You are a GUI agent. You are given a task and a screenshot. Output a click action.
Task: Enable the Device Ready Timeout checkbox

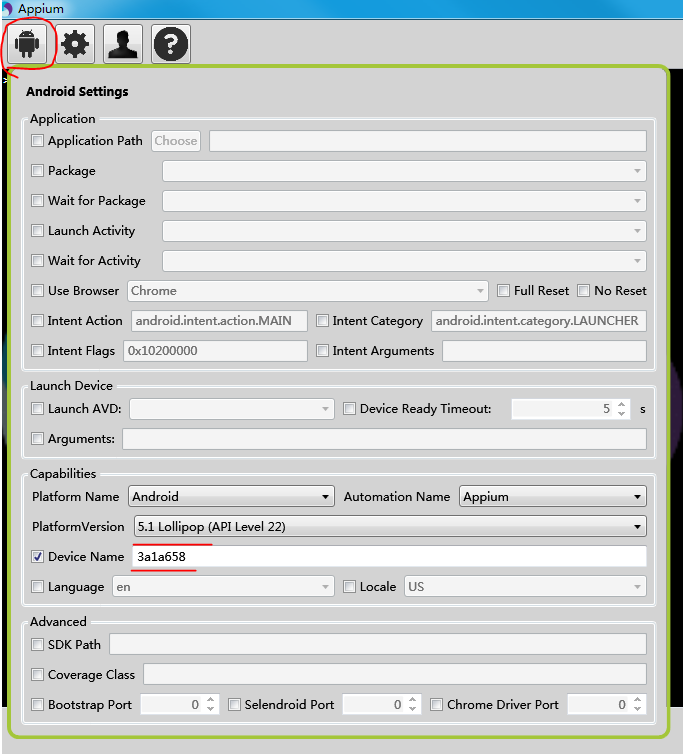point(349,409)
